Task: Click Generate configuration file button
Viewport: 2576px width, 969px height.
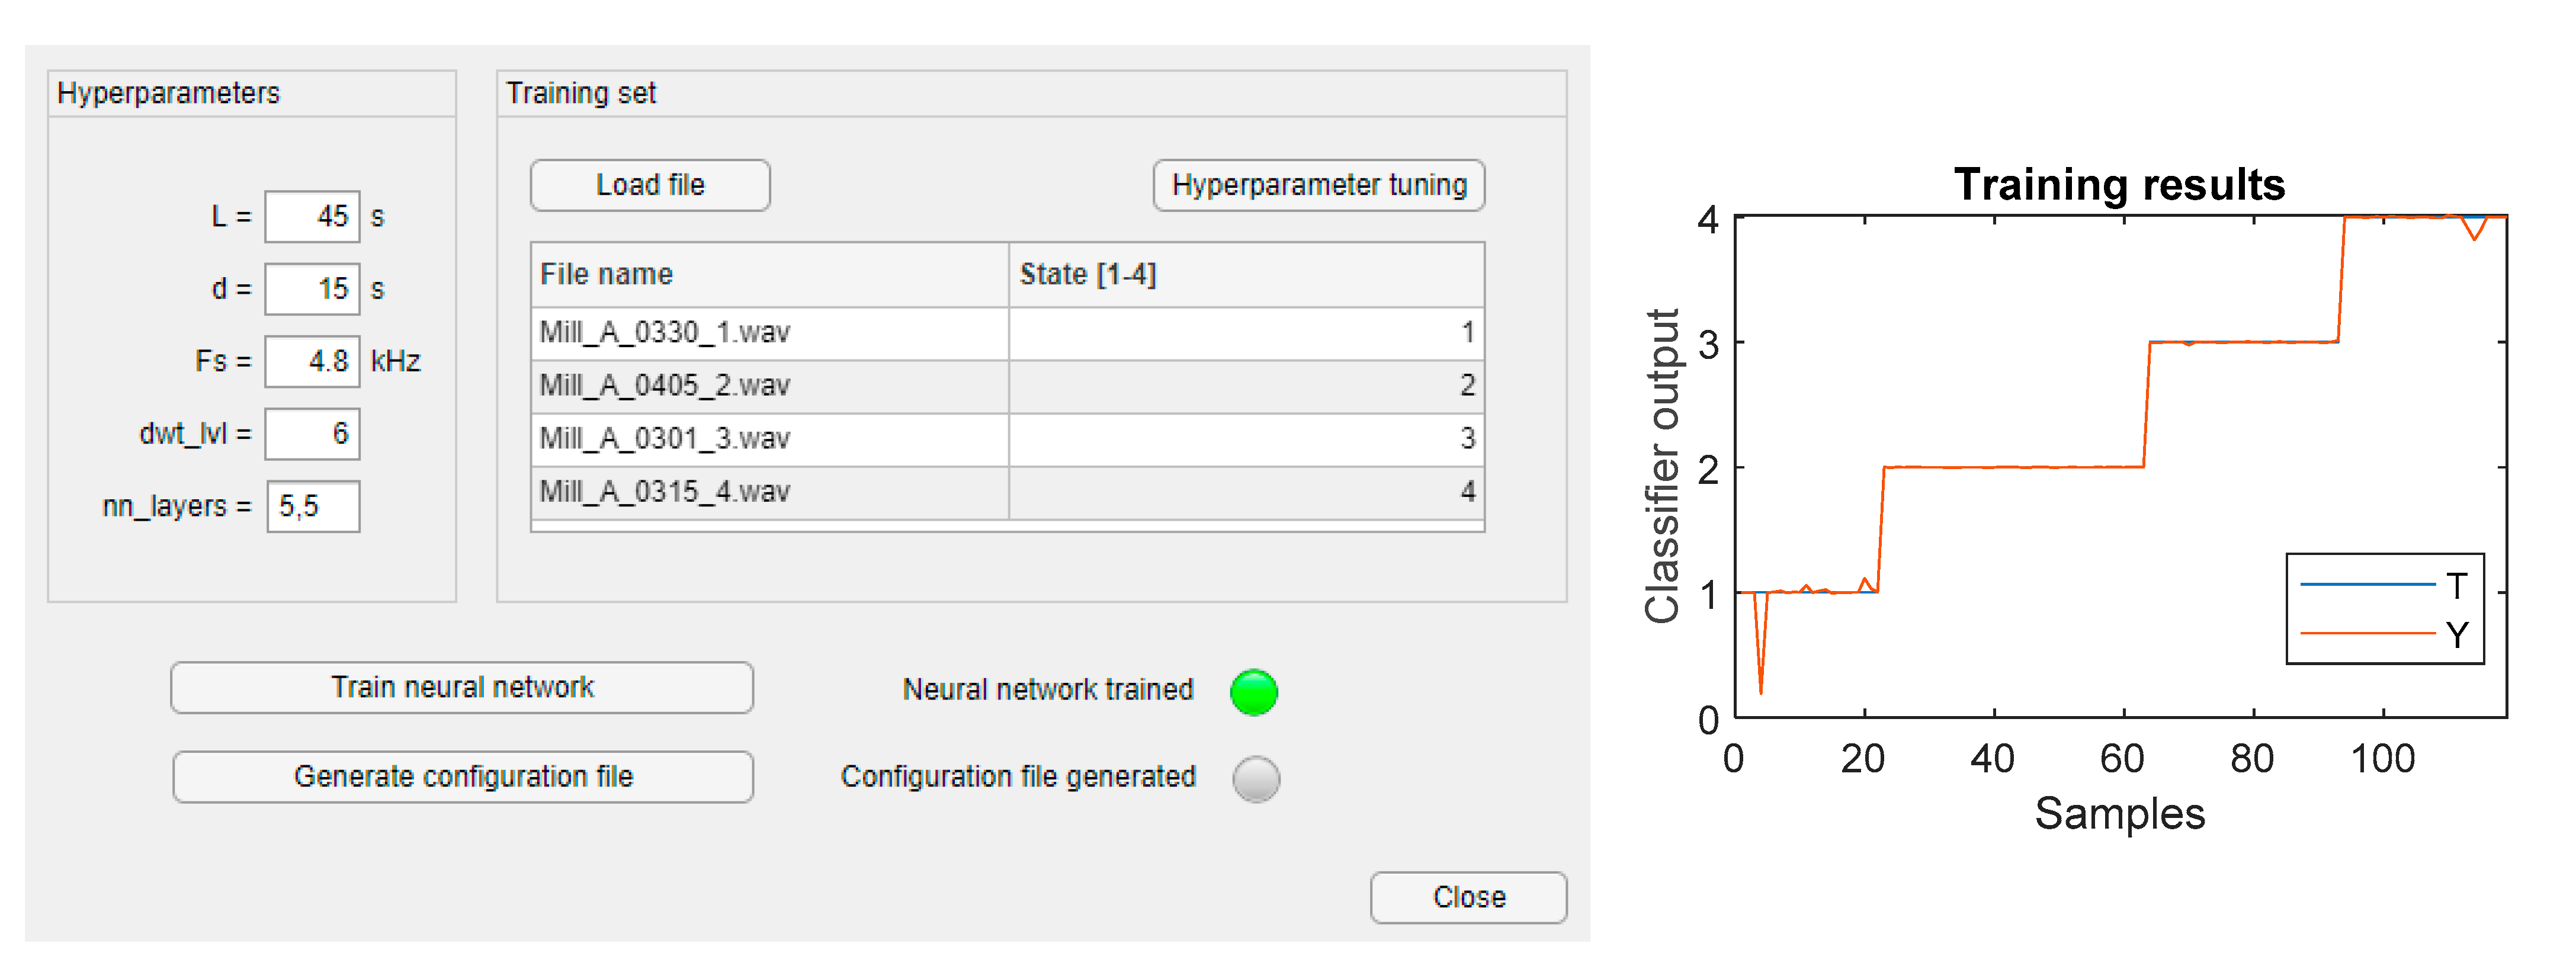Action: (x=463, y=777)
